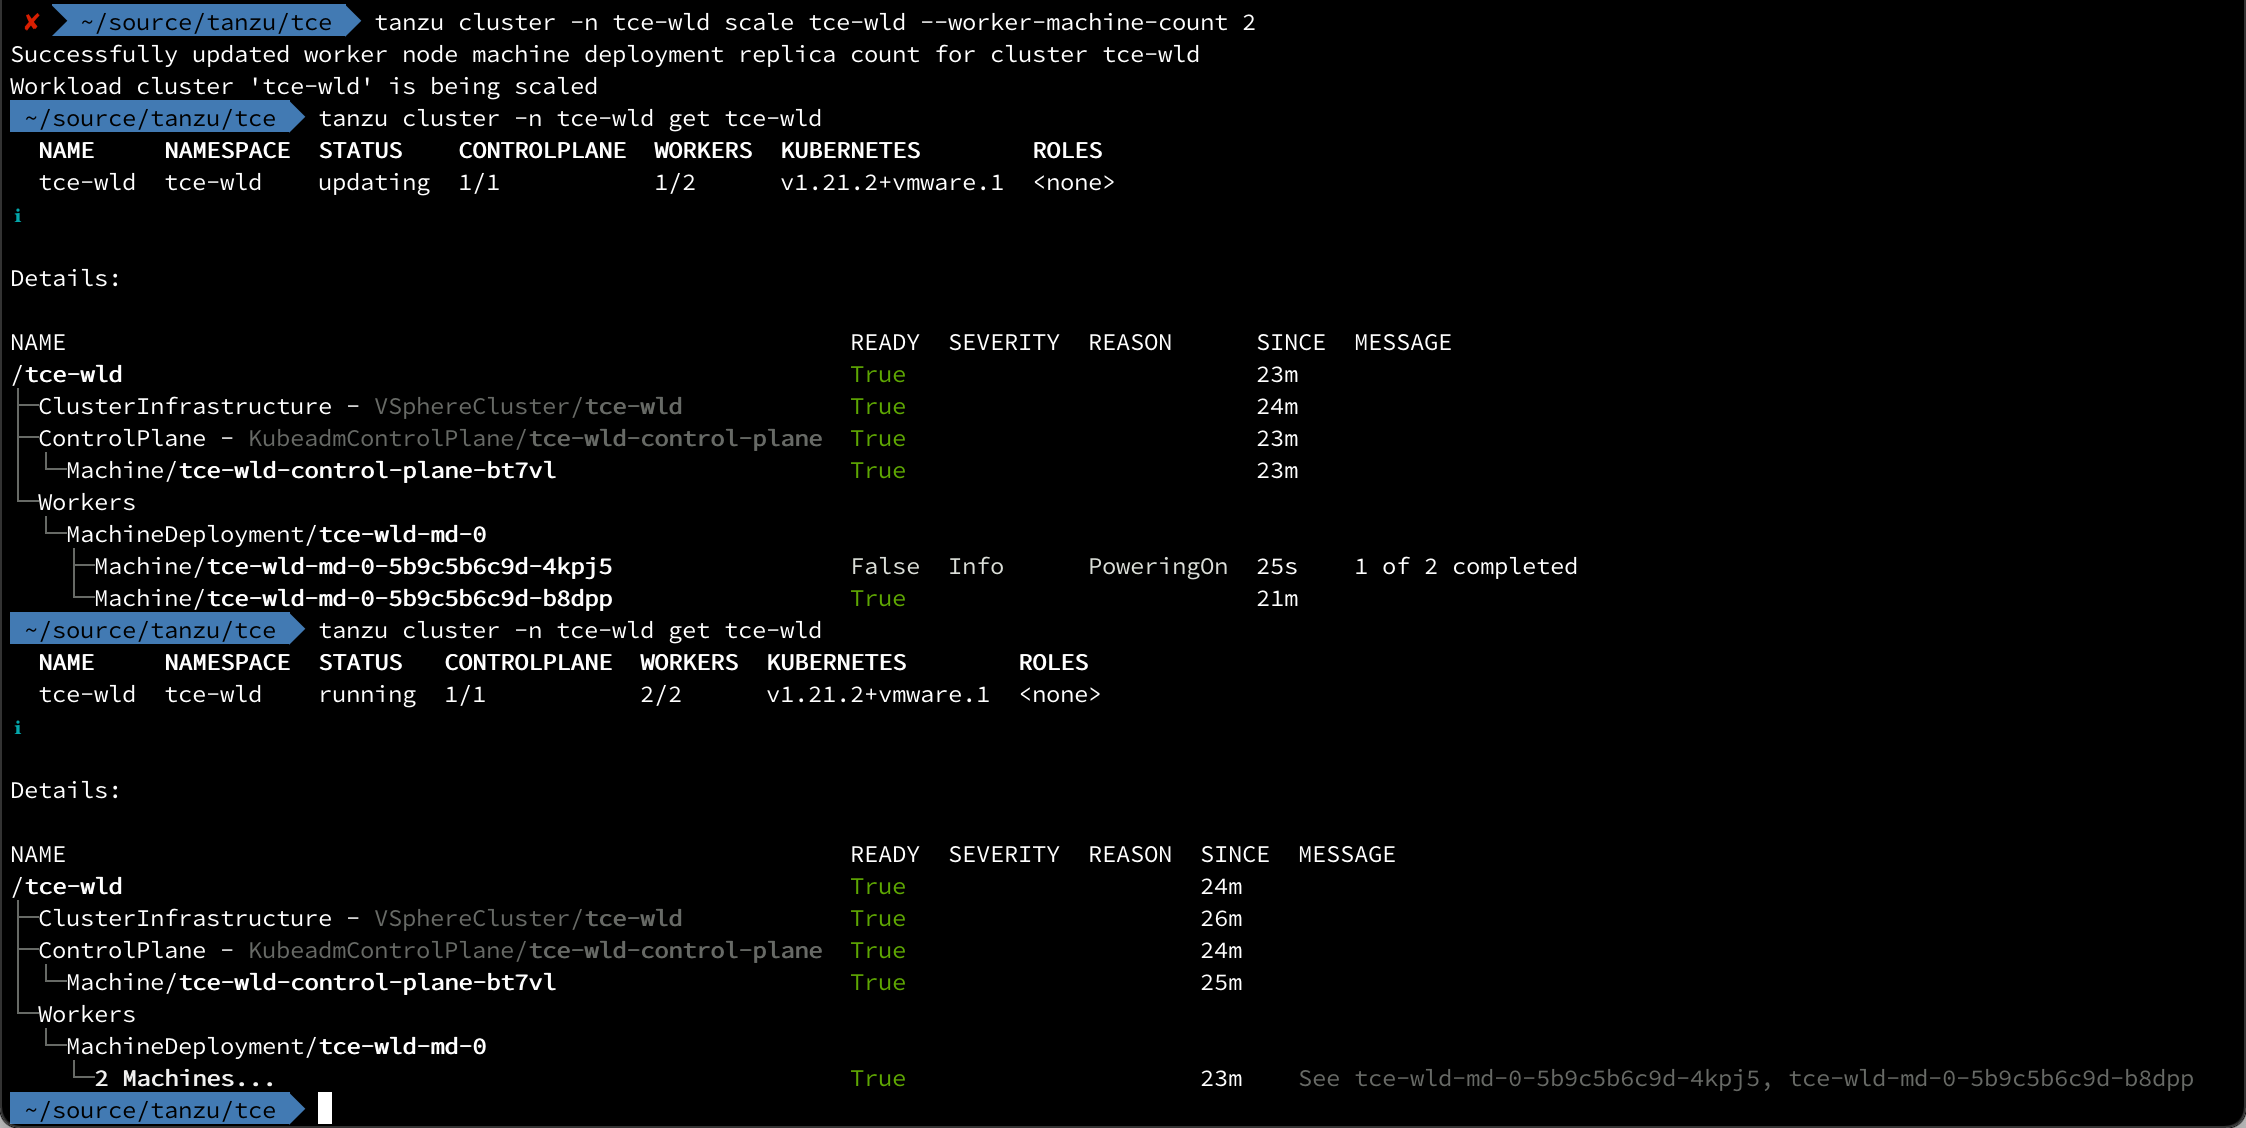
Task: Click the 'tanzu cluster scale' command text
Action: [x=815, y=22]
